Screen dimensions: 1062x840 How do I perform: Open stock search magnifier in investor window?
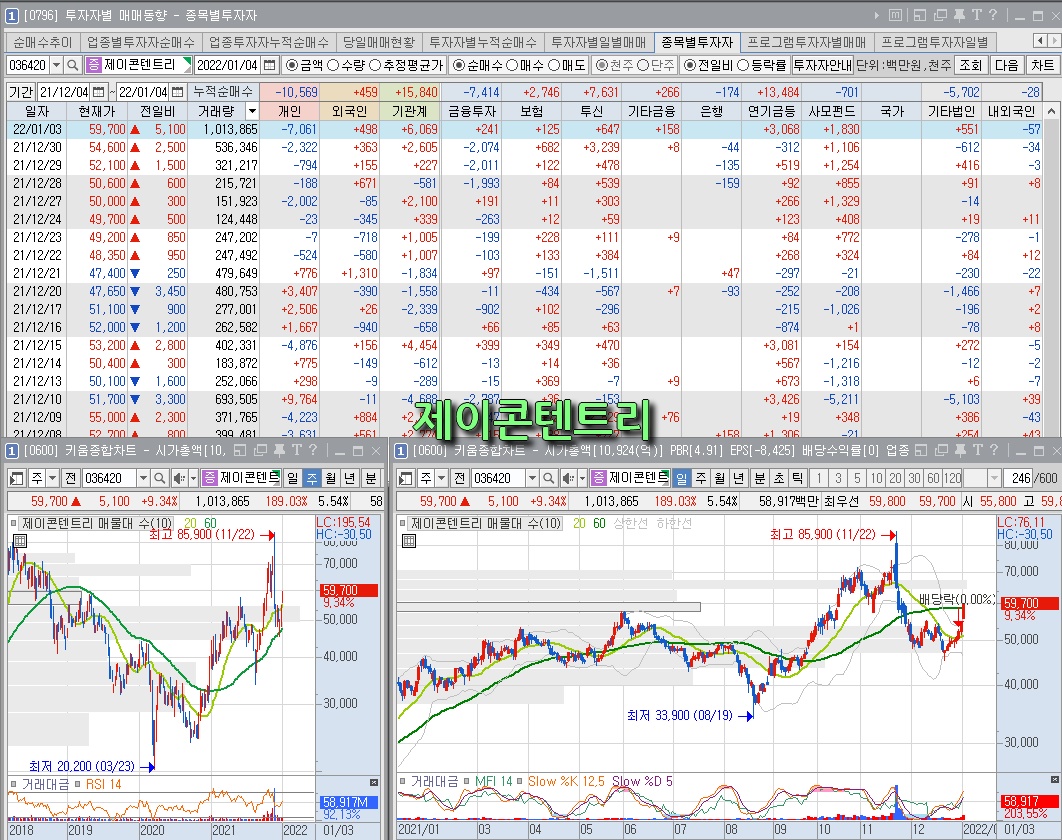click(73, 65)
